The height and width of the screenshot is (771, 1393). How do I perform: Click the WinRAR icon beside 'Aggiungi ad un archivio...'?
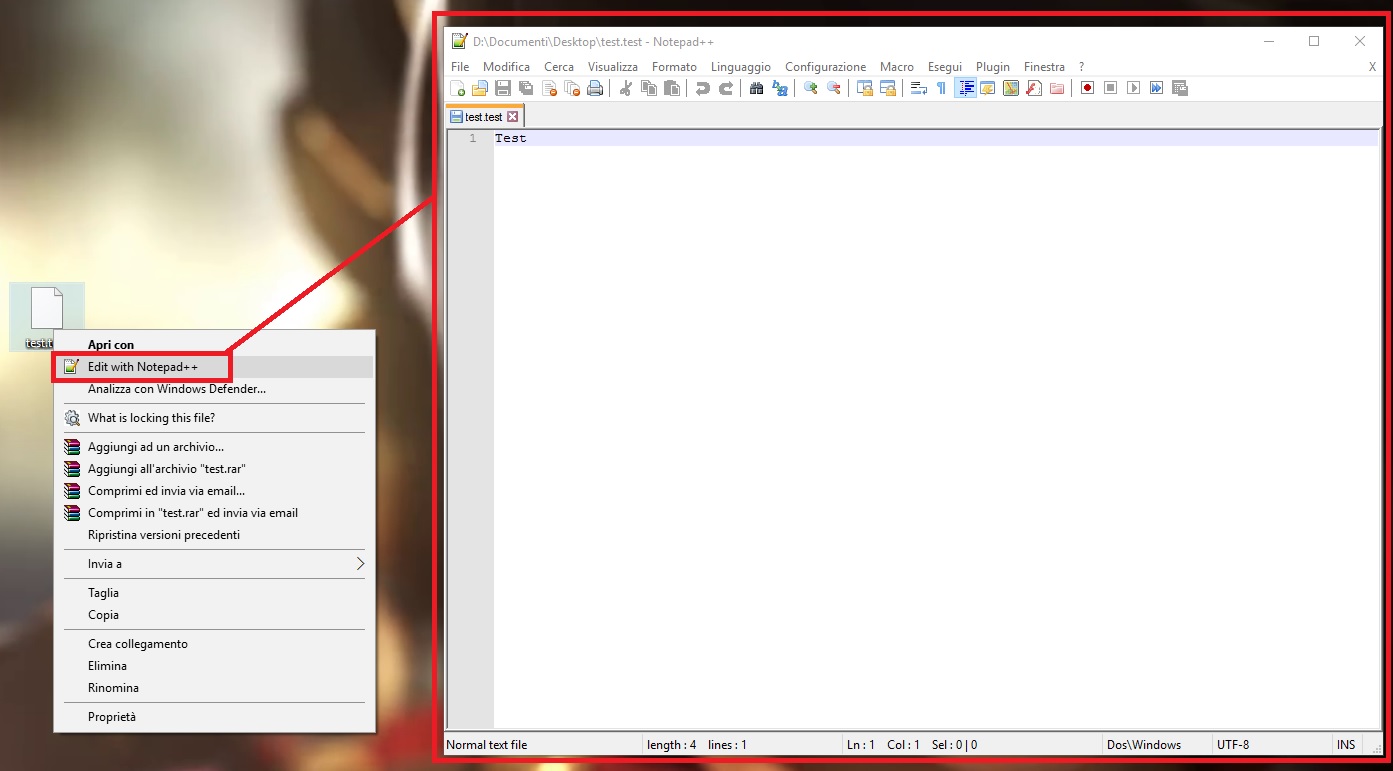(72, 447)
